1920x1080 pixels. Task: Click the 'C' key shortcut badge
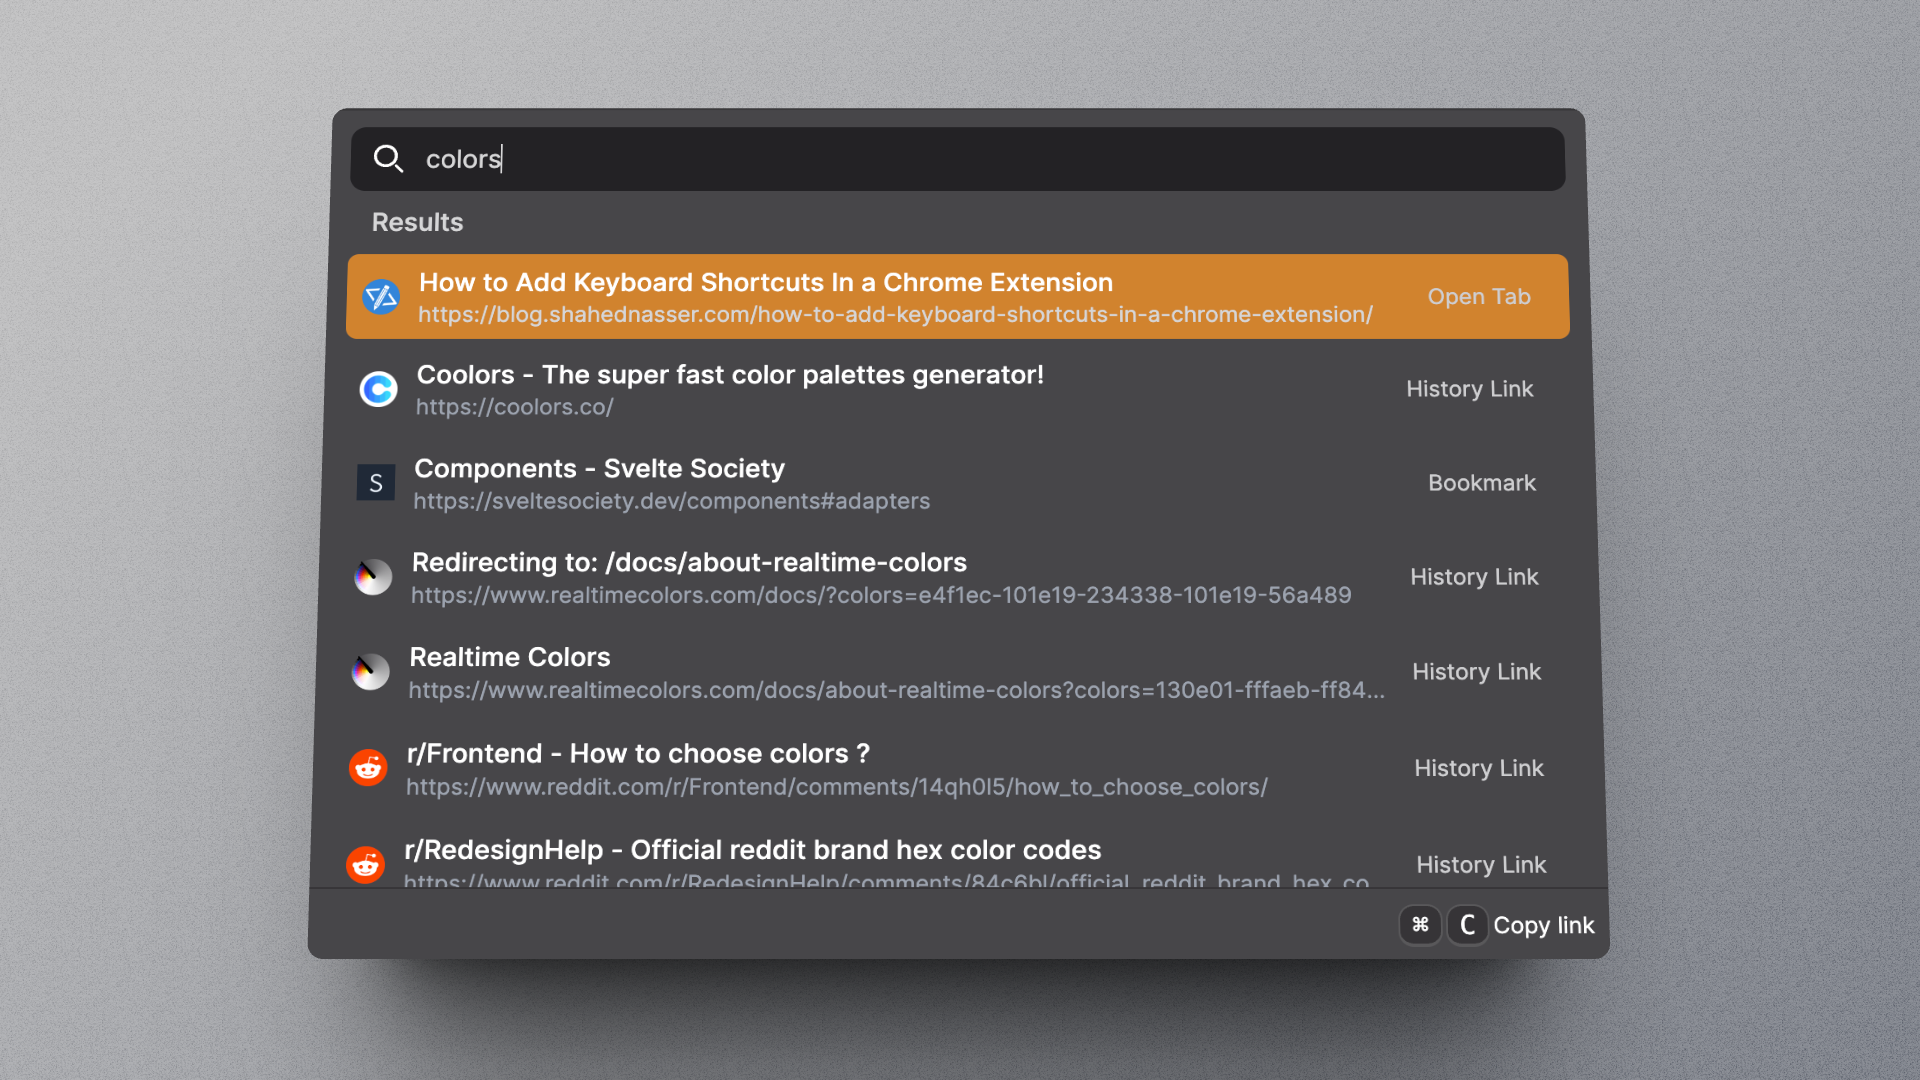[1467, 925]
